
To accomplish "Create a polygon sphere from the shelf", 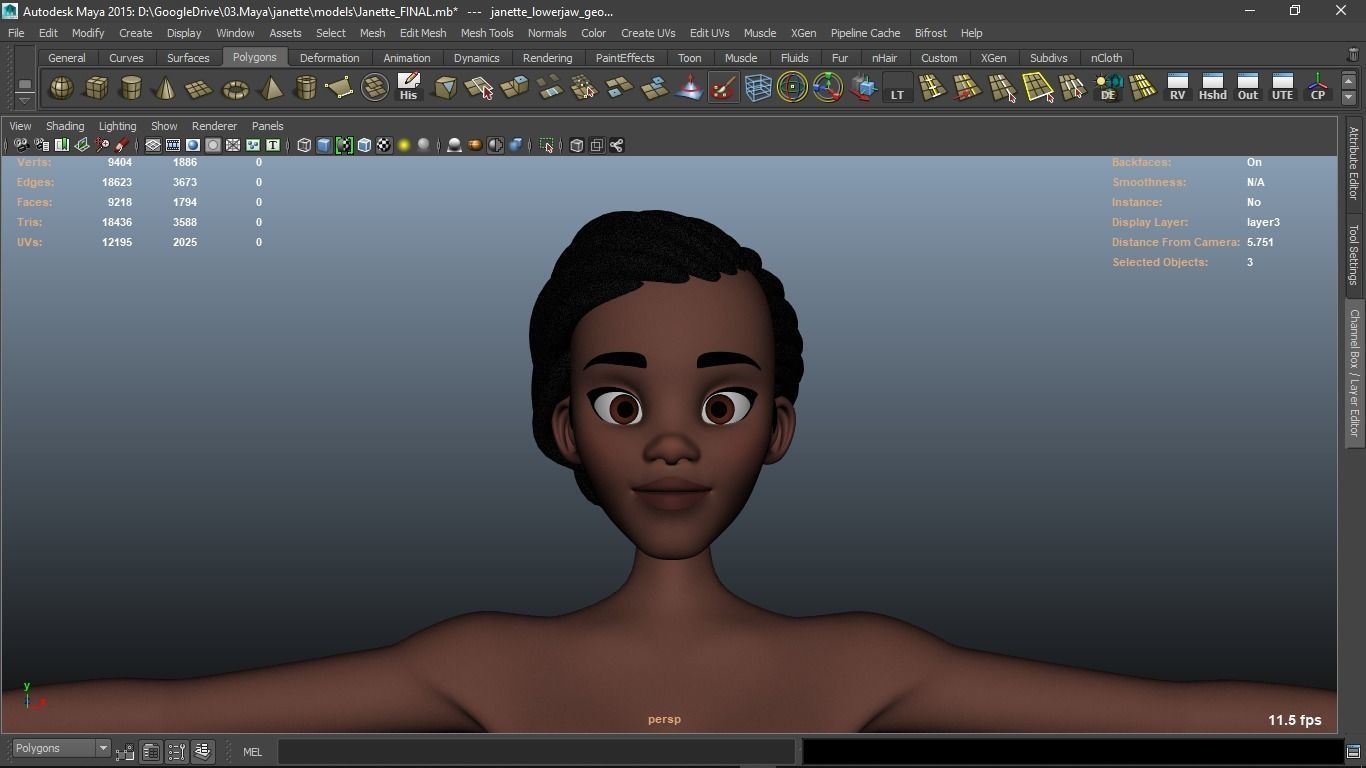I will tap(61, 88).
